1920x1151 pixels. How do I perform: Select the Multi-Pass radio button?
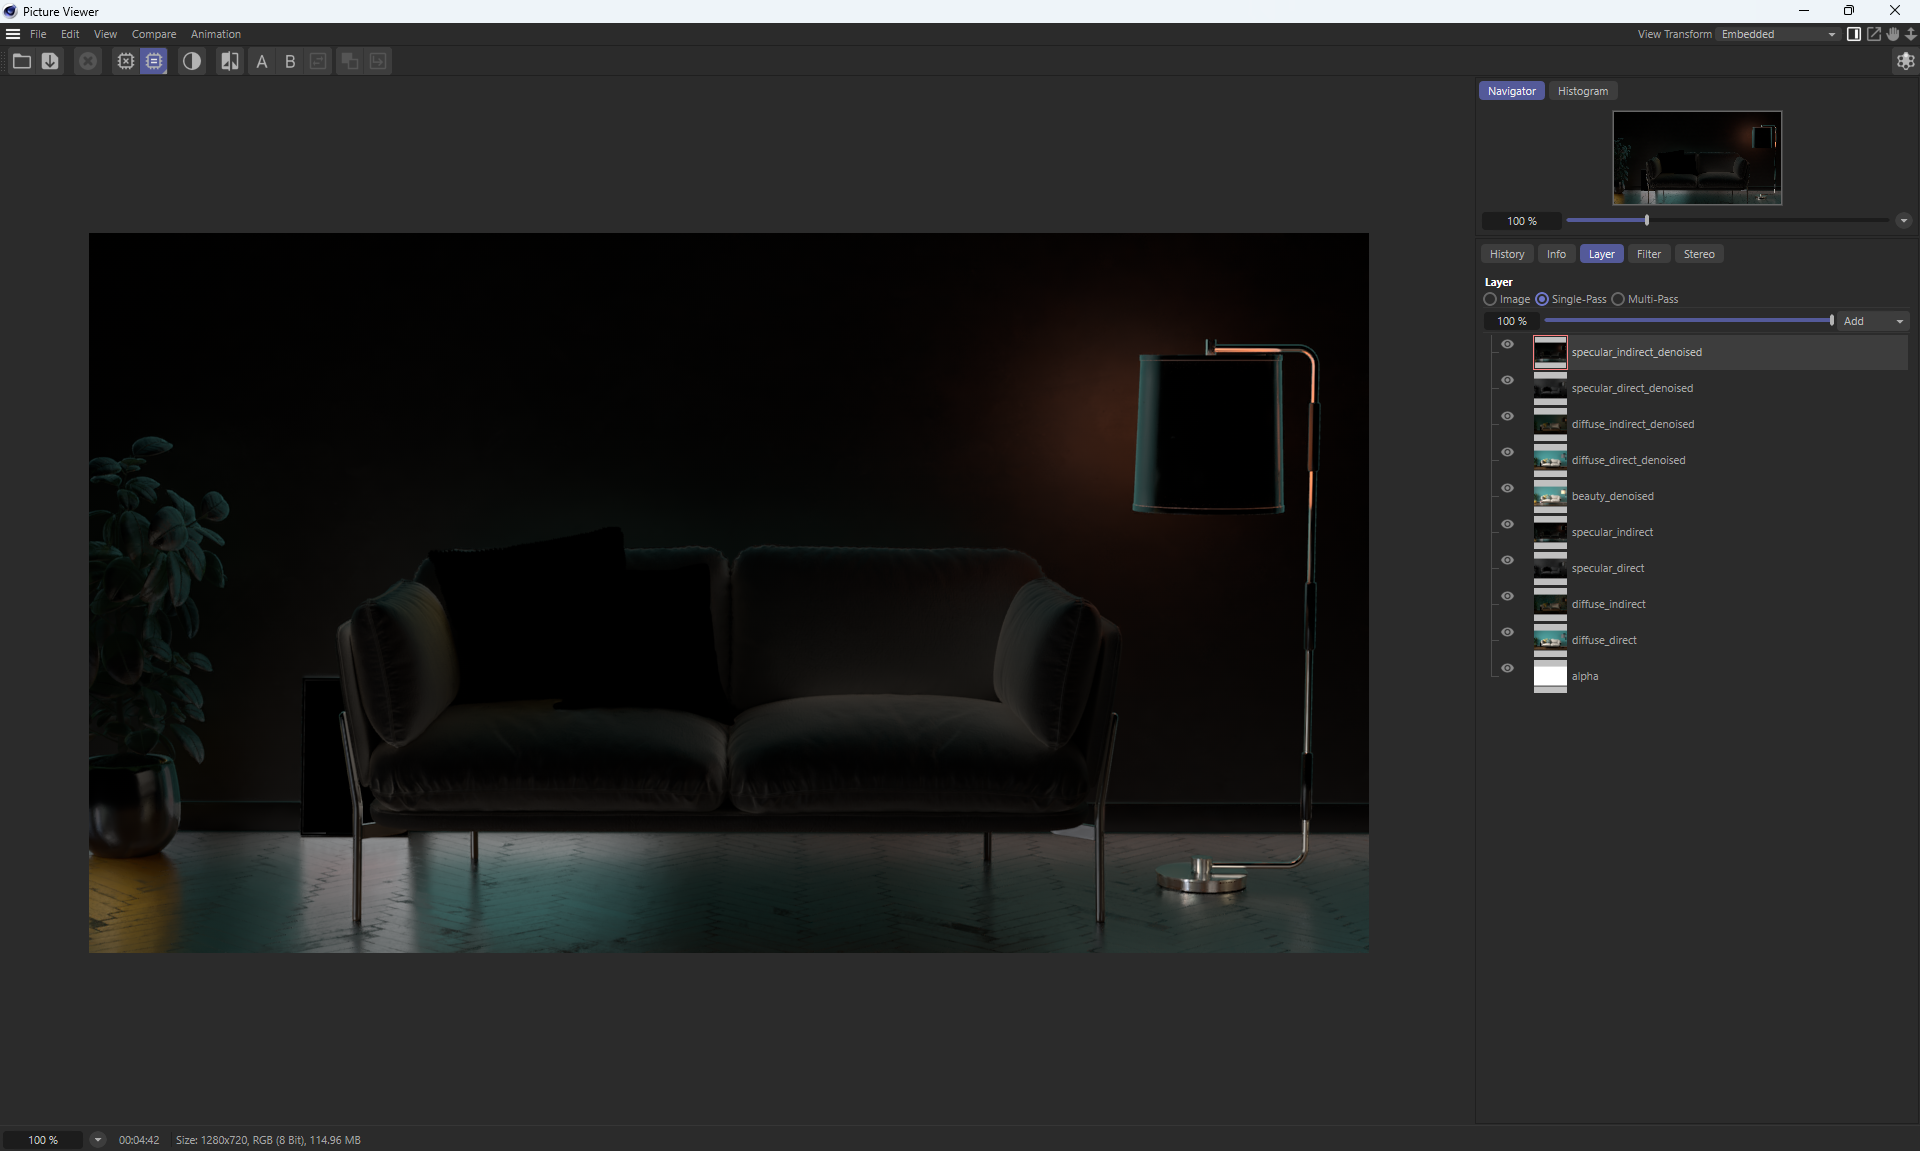pyautogui.click(x=1618, y=299)
